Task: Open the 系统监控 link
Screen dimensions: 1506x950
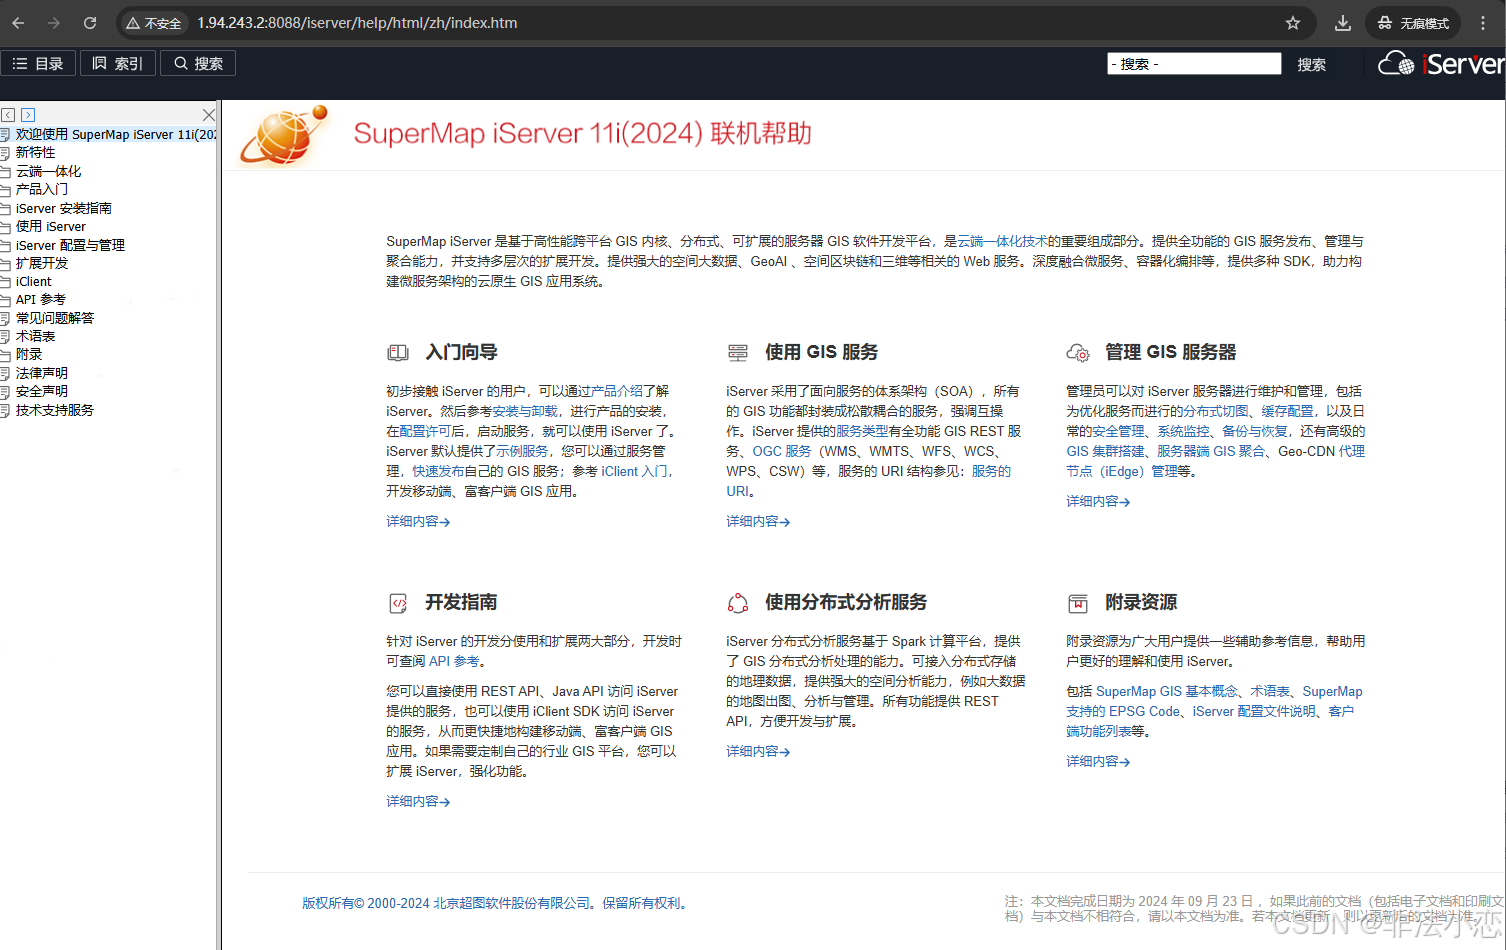Action: (x=1183, y=431)
